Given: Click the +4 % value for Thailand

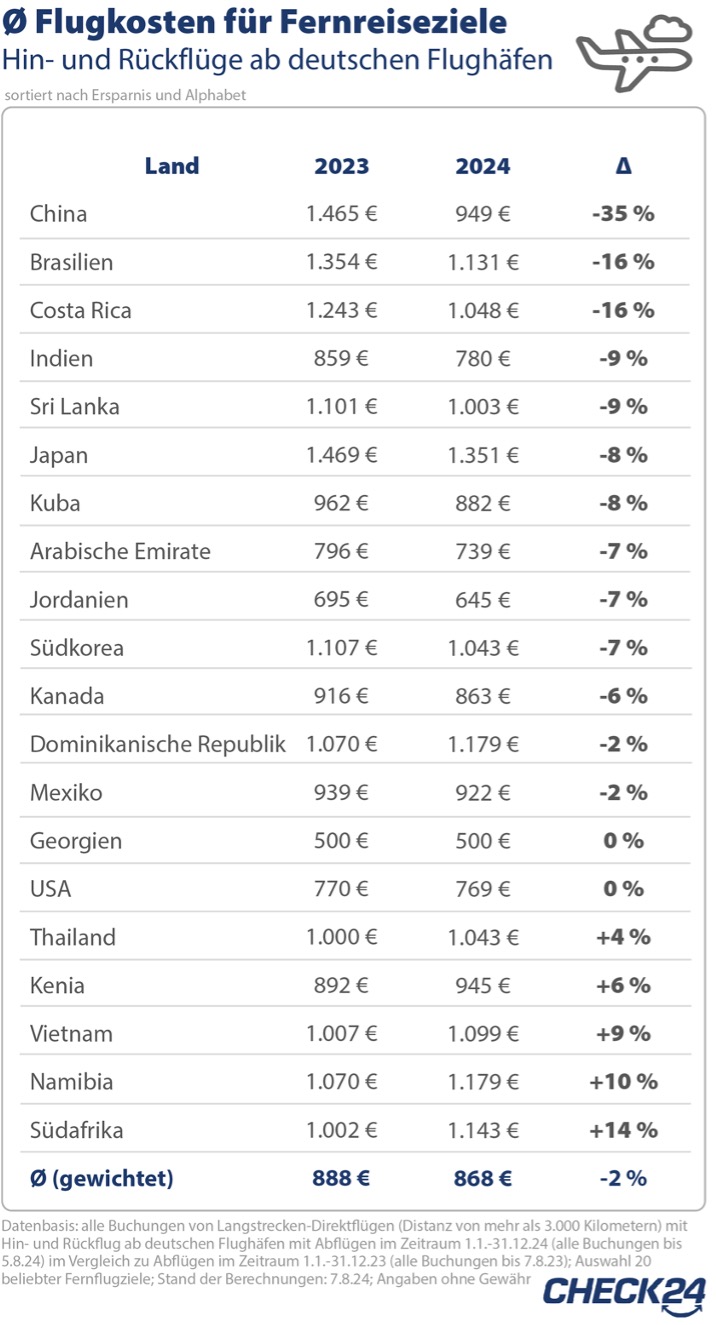Looking at the screenshot, I should 623,937.
